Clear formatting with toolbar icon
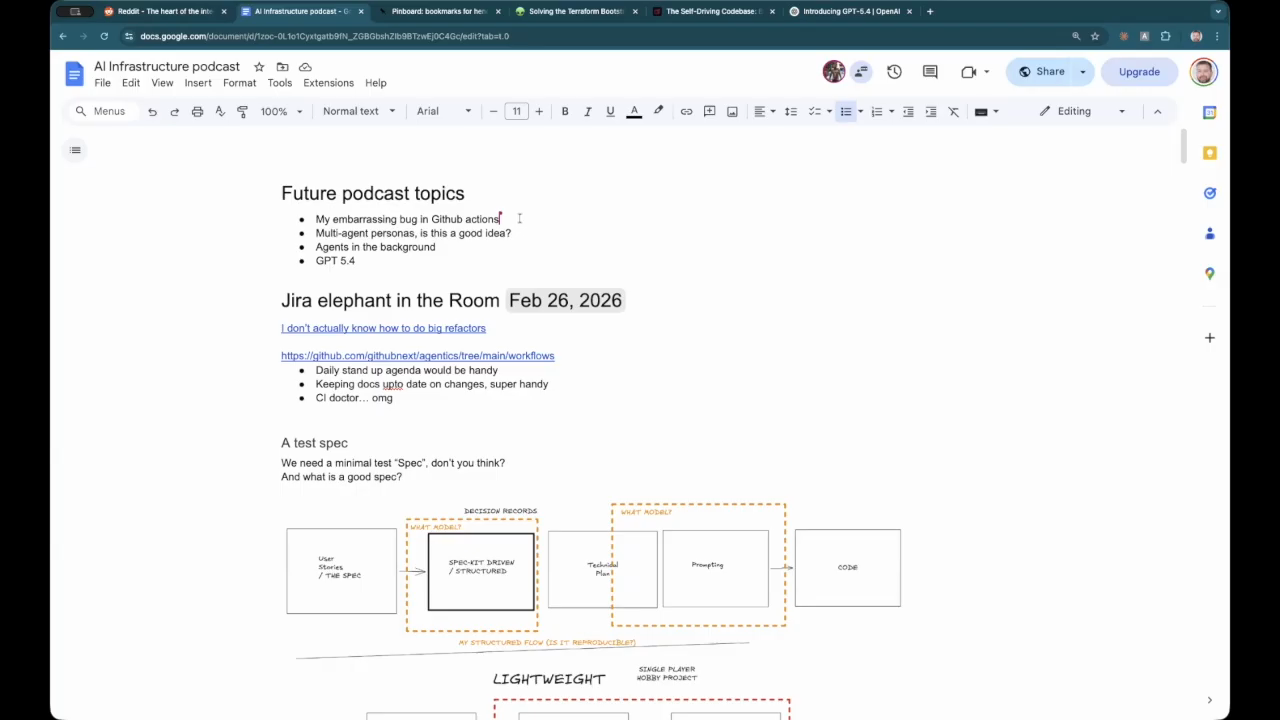Screen dimensions: 1280x720 [953, 111]
